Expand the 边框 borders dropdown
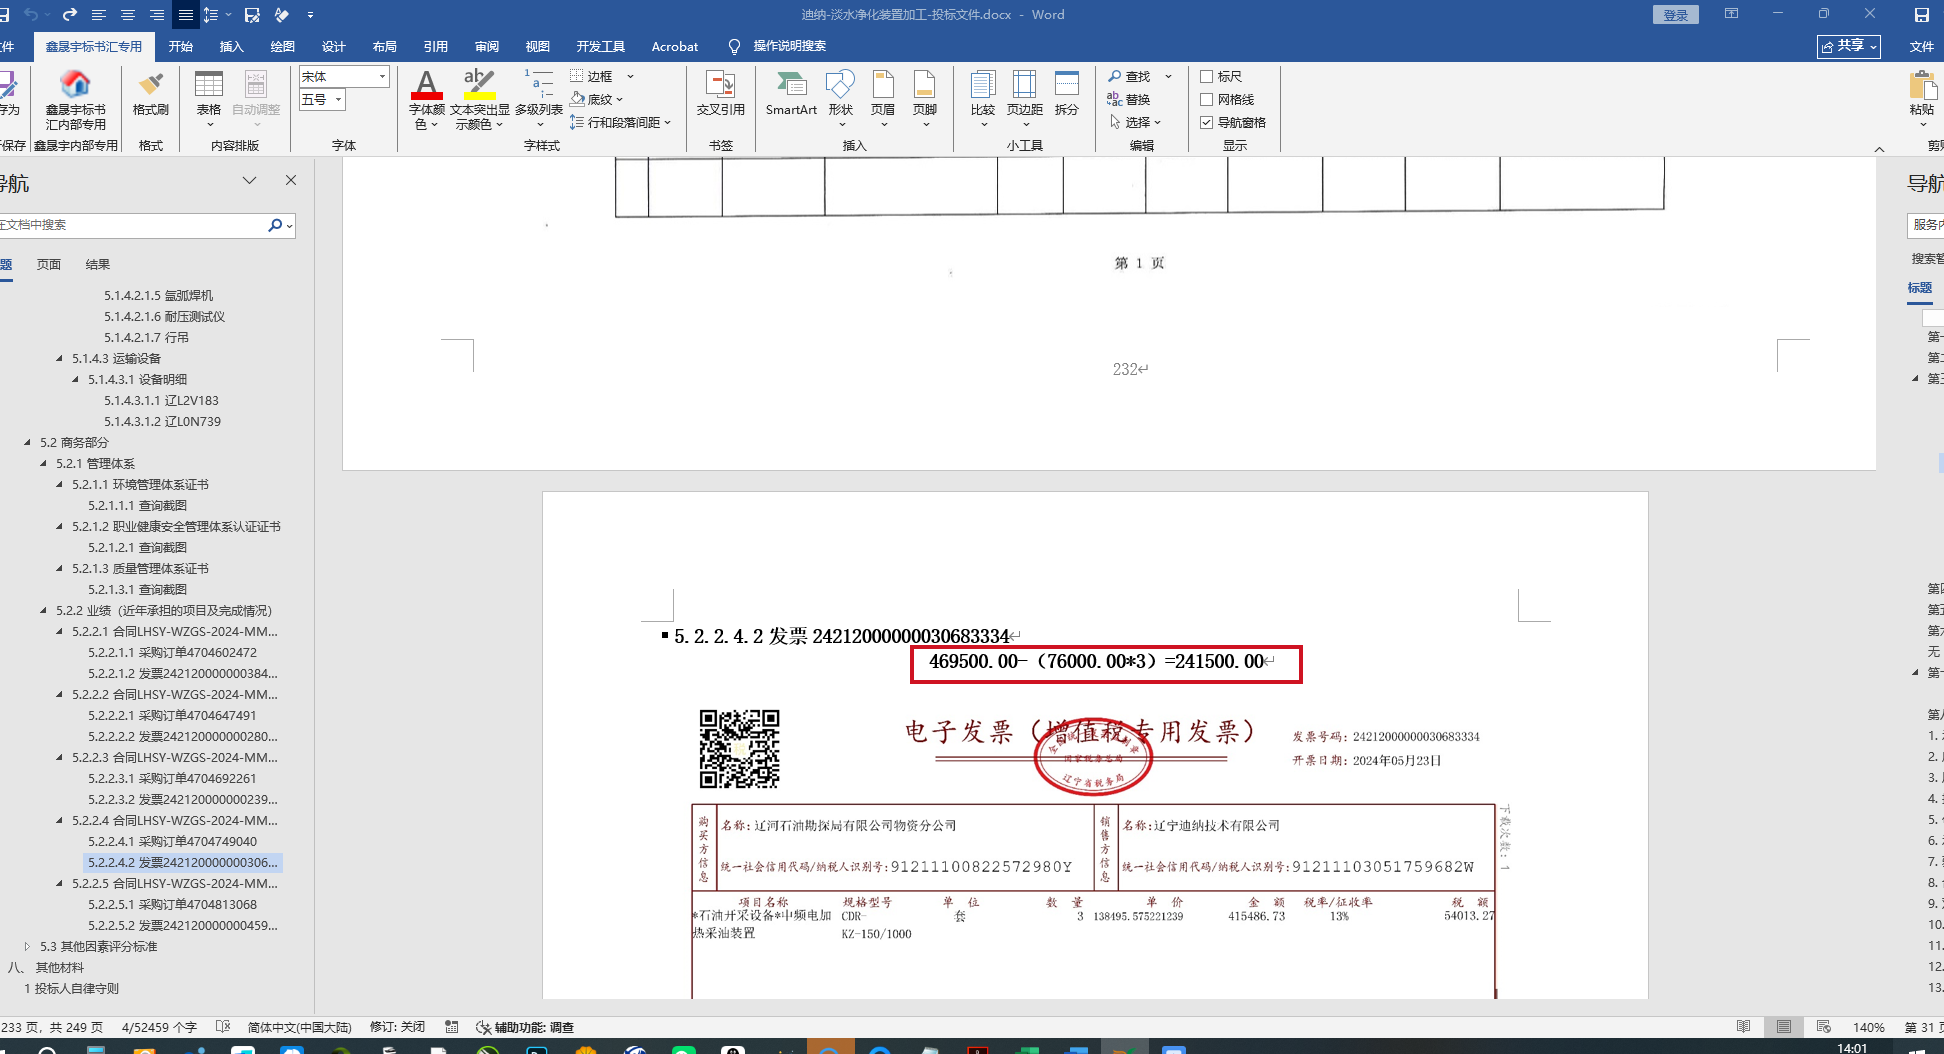This screenshot has width=1944, height=1054. [630, 76]
